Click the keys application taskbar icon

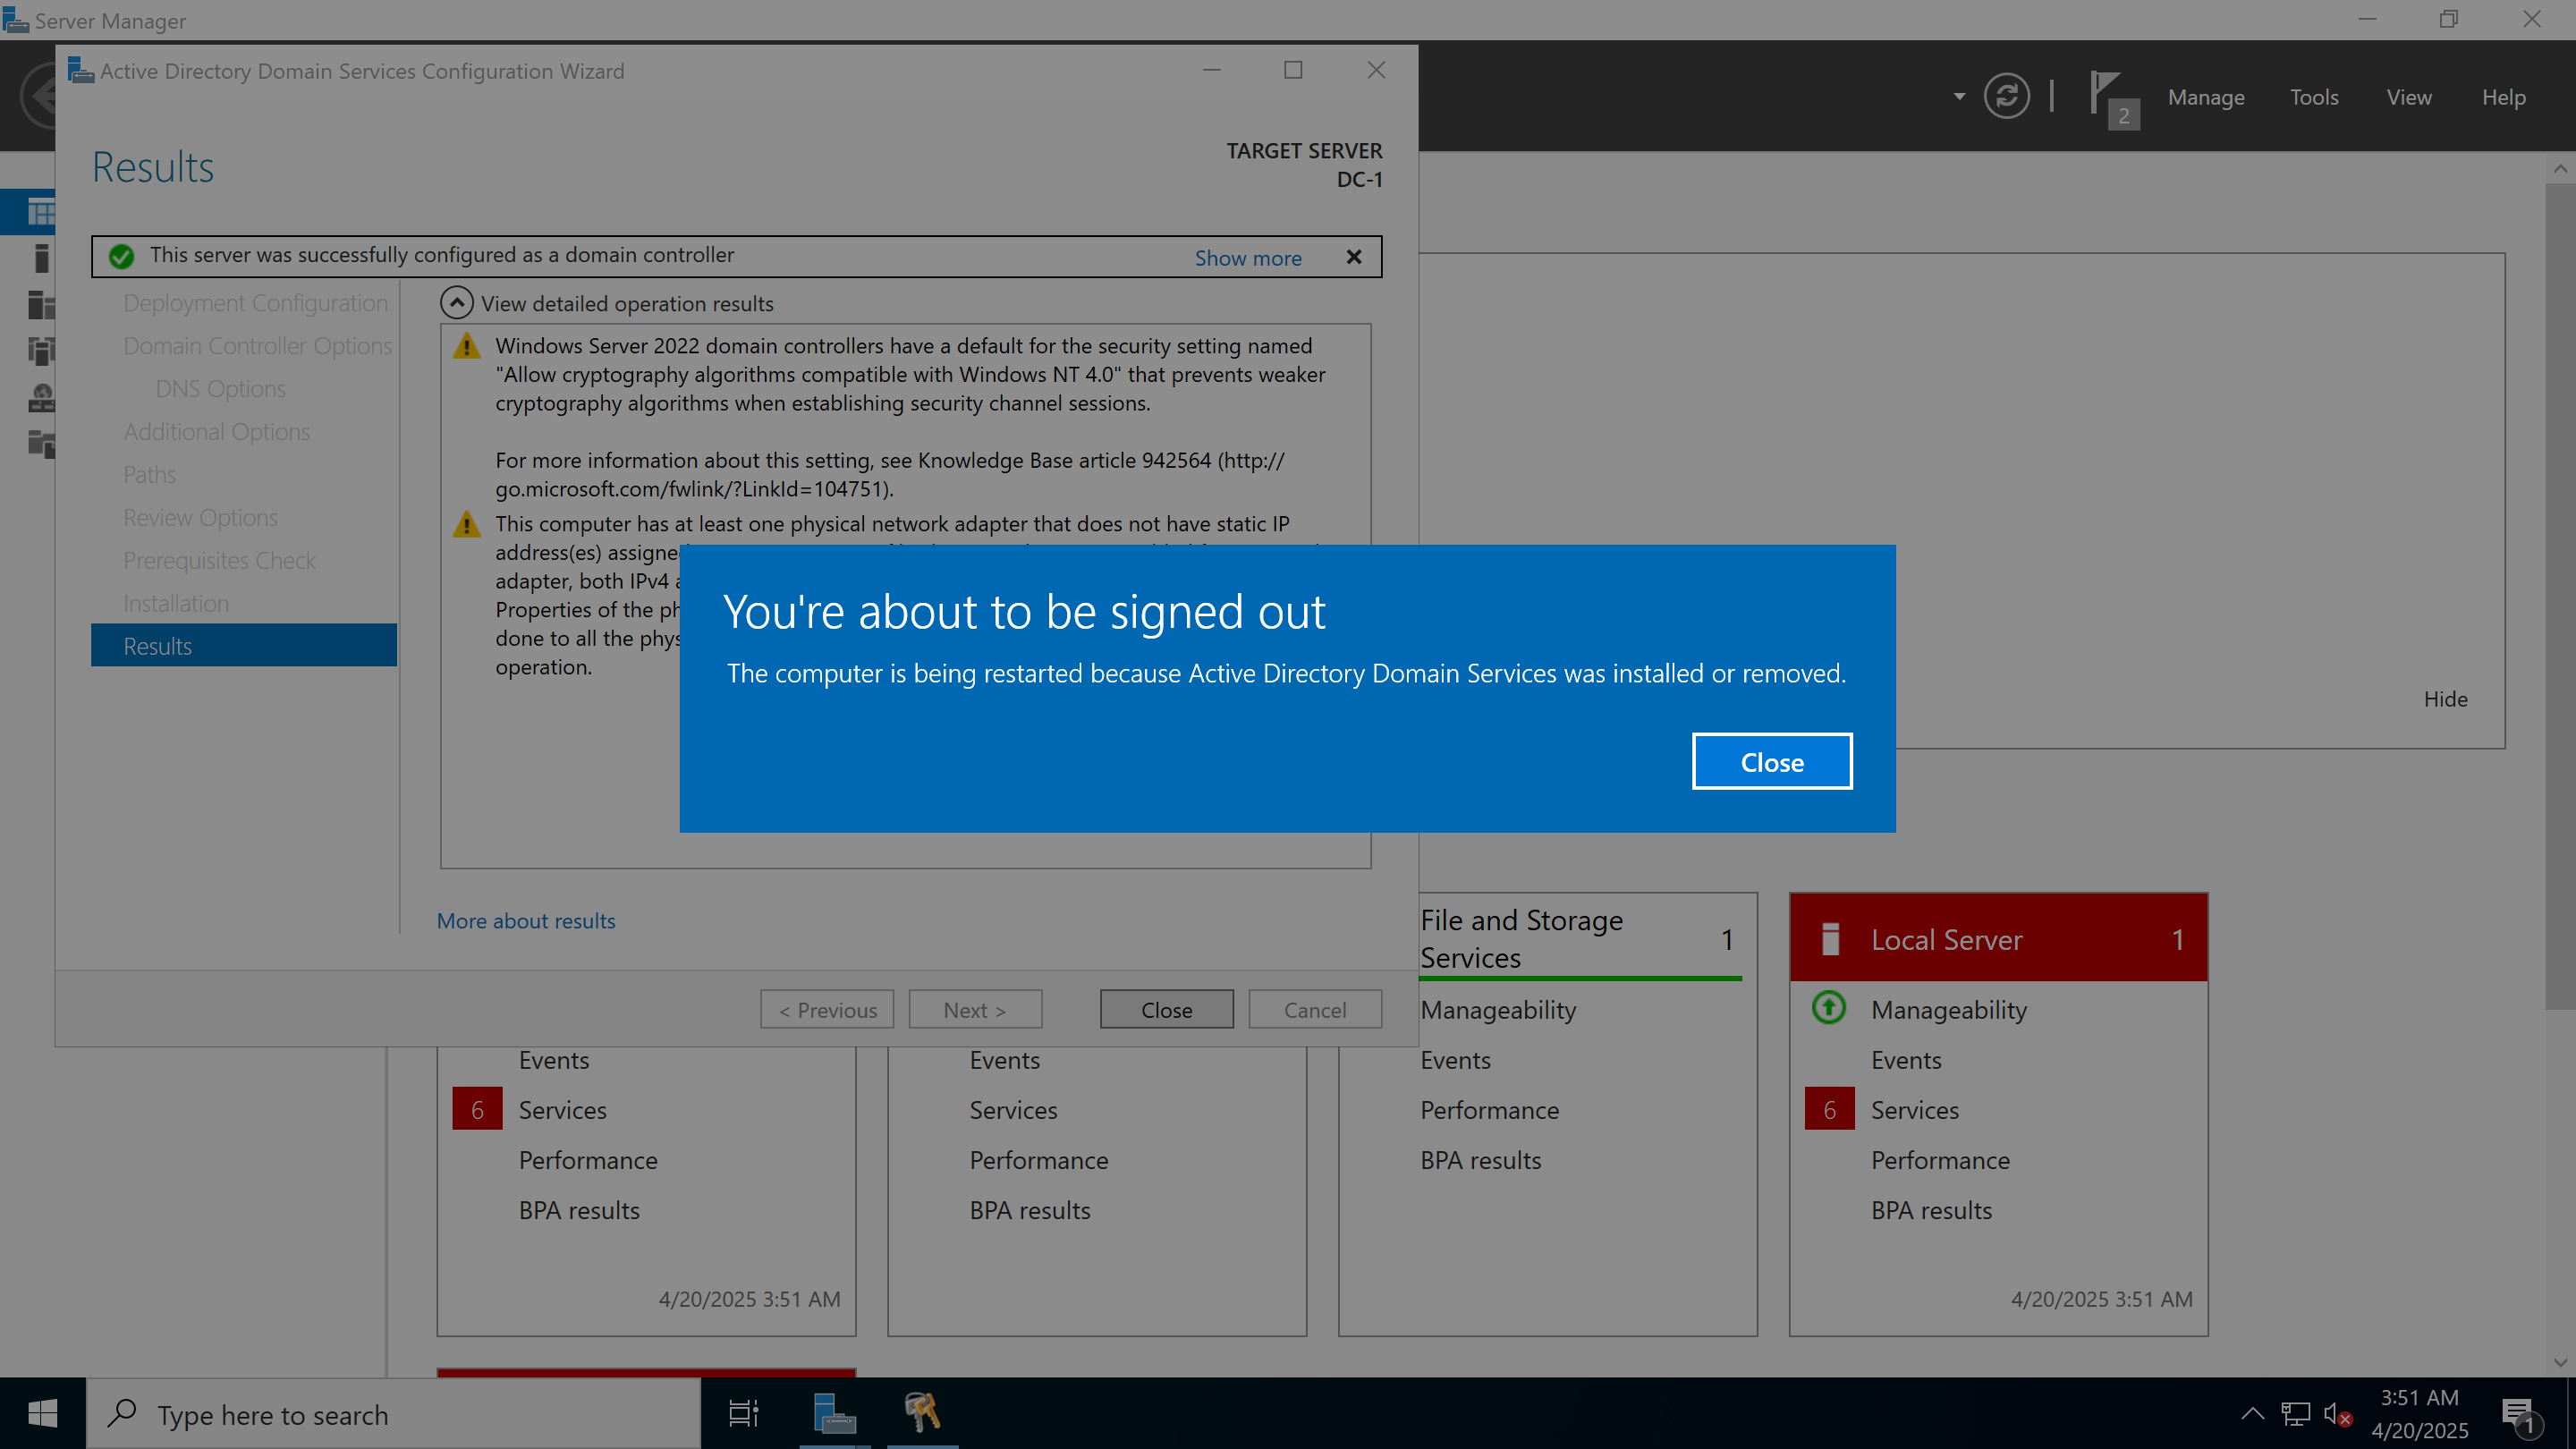922,1413
